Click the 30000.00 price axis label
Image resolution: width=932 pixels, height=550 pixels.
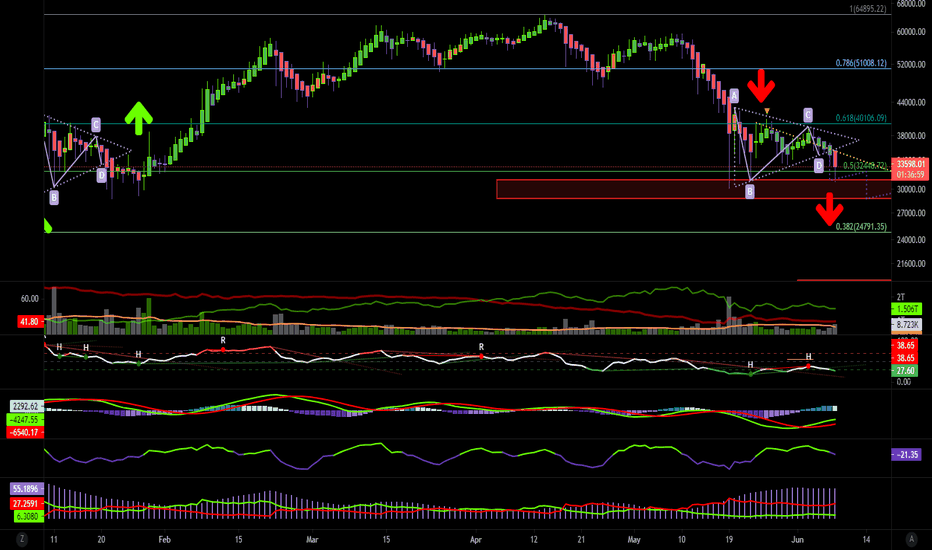click(911, 190)
